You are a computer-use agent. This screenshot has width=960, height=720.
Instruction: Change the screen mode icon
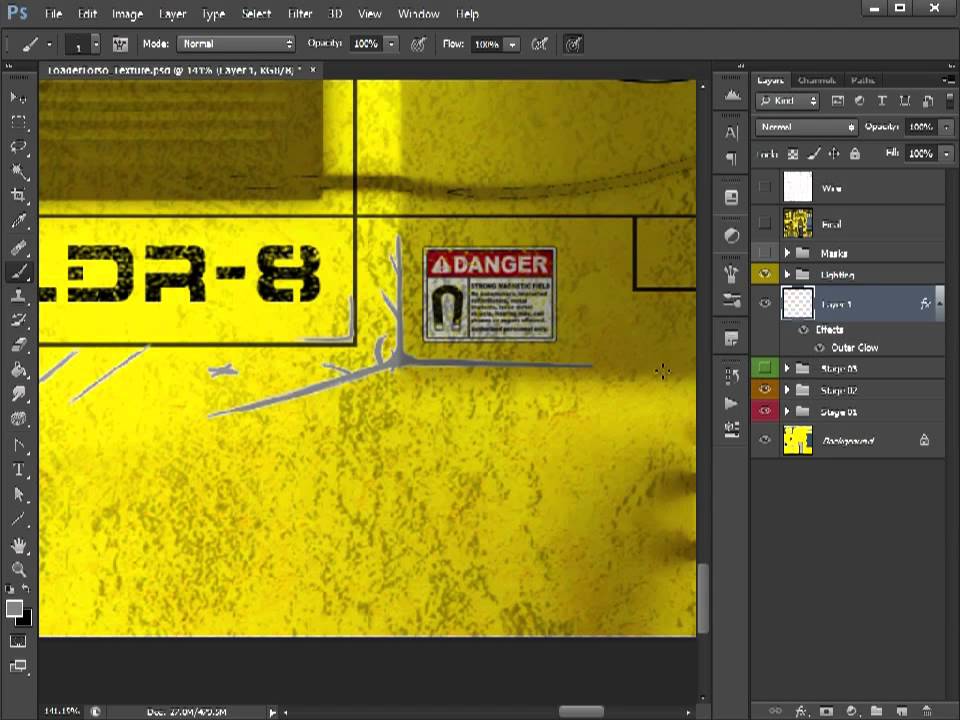(18, 666)
